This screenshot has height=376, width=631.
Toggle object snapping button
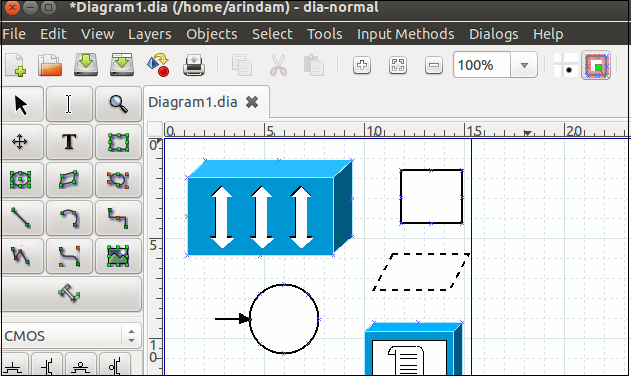tap(596, 65)
